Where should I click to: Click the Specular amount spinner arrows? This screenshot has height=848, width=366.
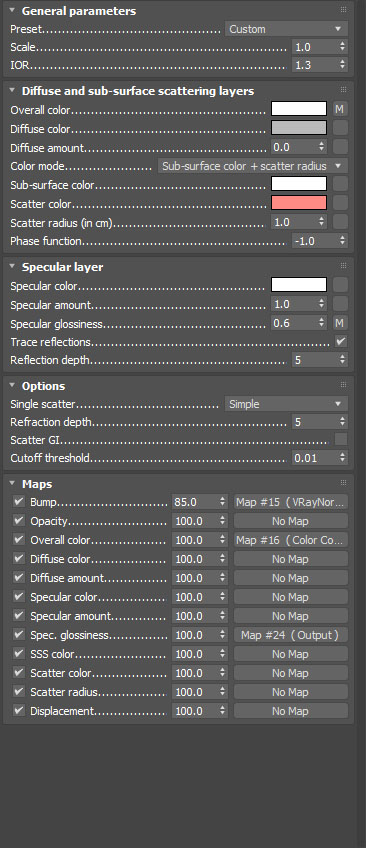[x=322, y=304]
